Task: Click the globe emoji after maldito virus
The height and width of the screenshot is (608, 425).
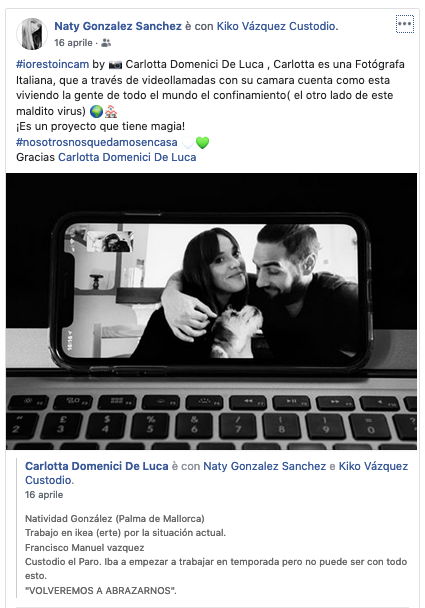Action: [96, 112]
